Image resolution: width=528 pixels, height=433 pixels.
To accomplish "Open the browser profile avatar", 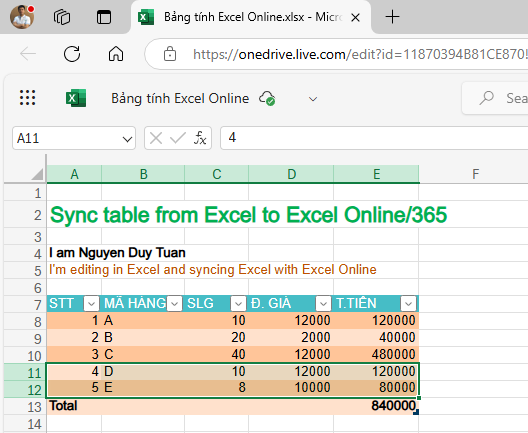I will tap(22, 16).
